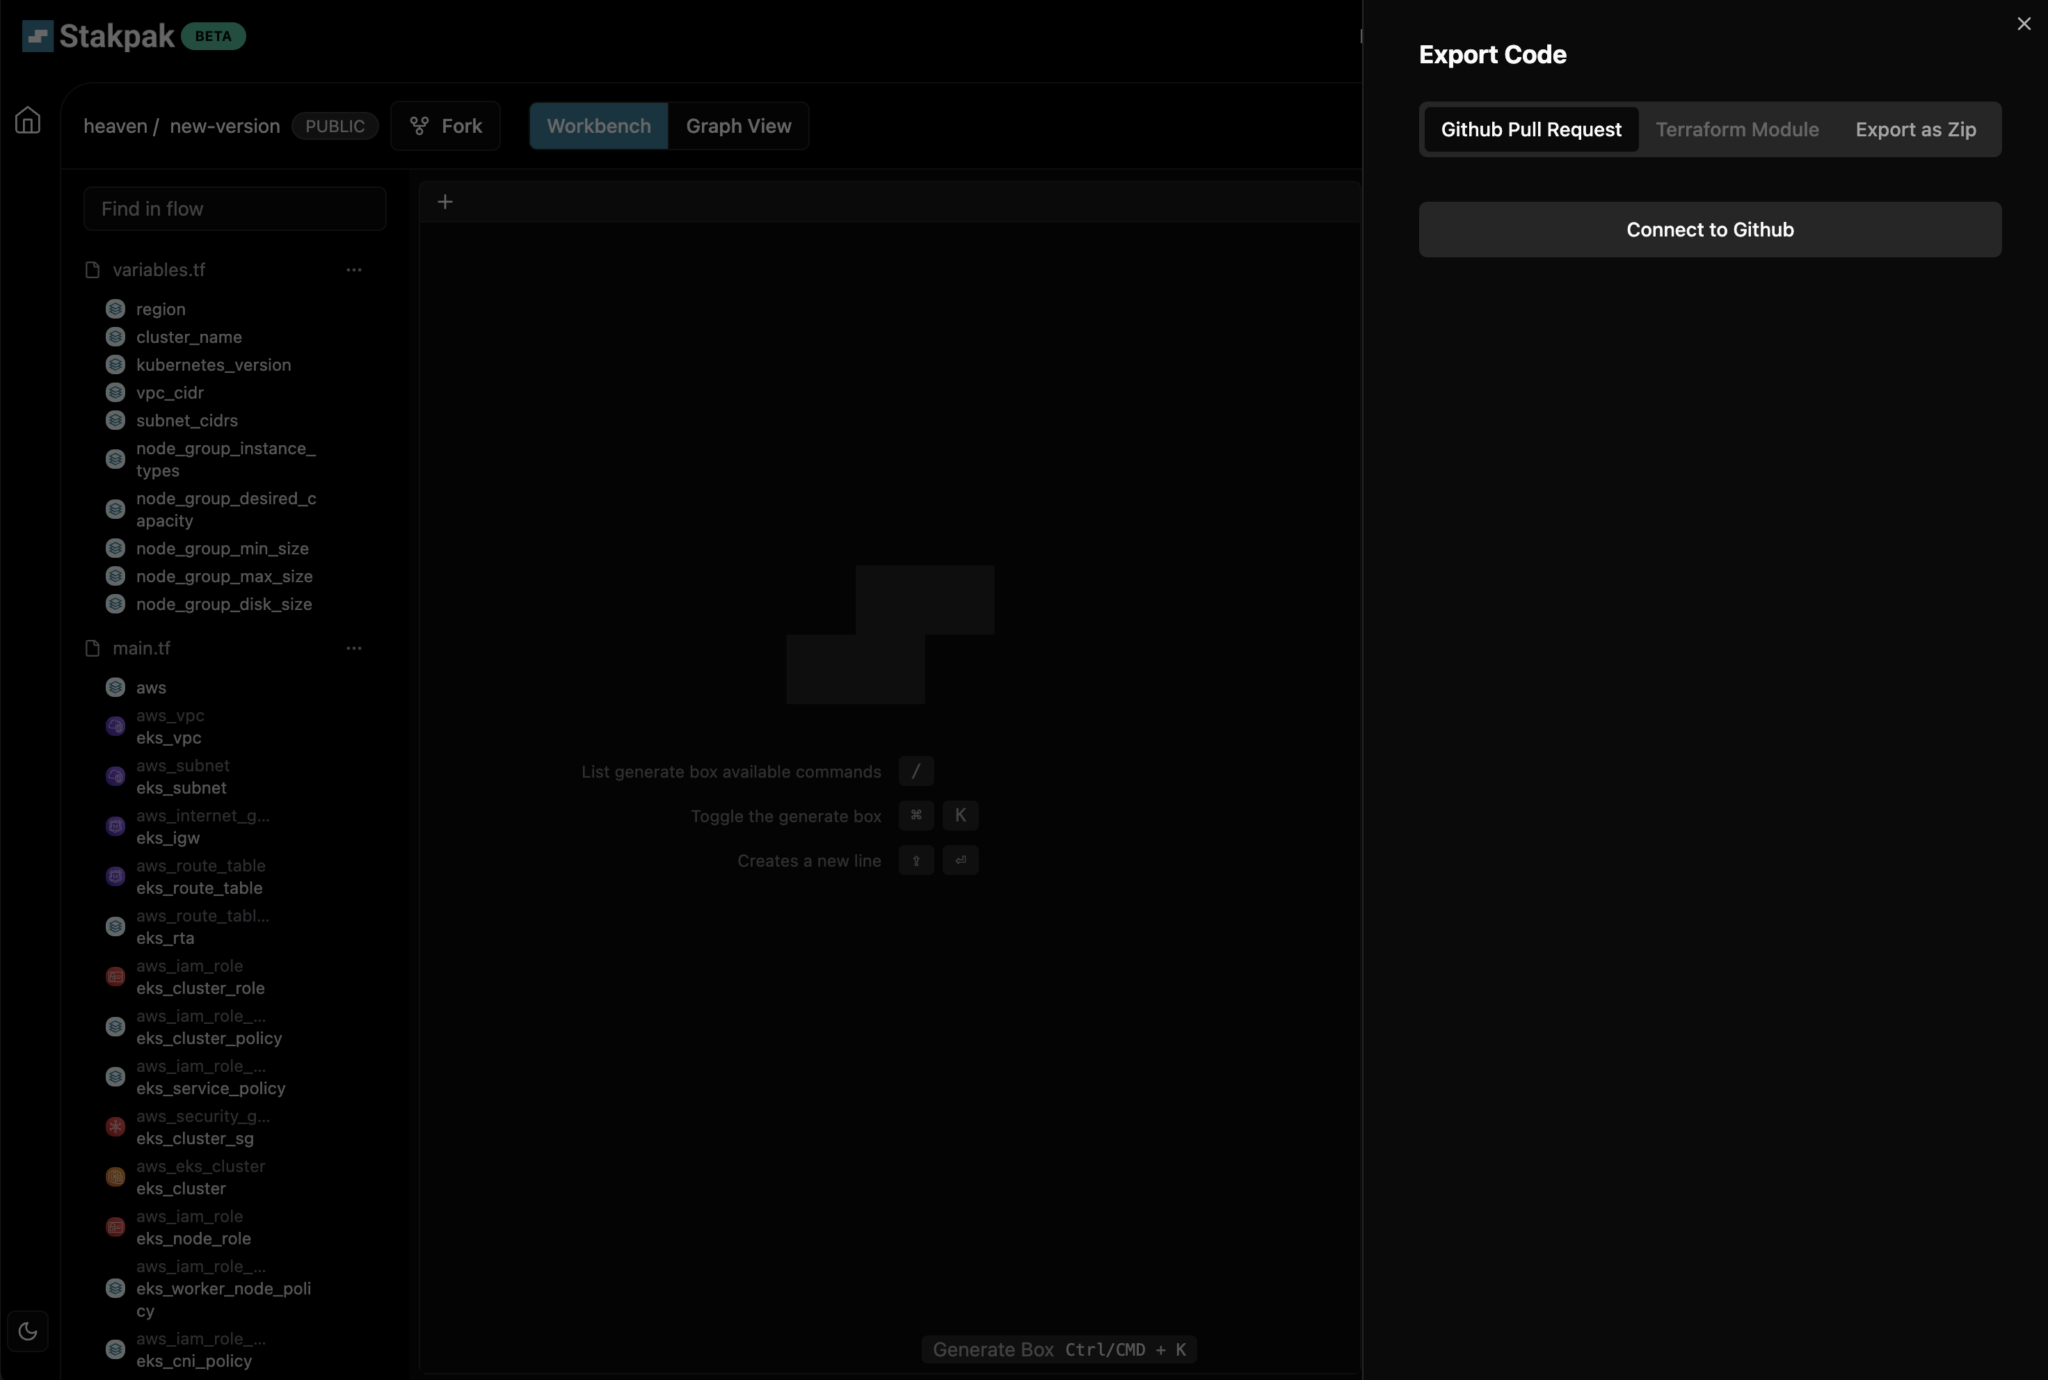Open the main.tf three-dots menu

pos(354,648)
